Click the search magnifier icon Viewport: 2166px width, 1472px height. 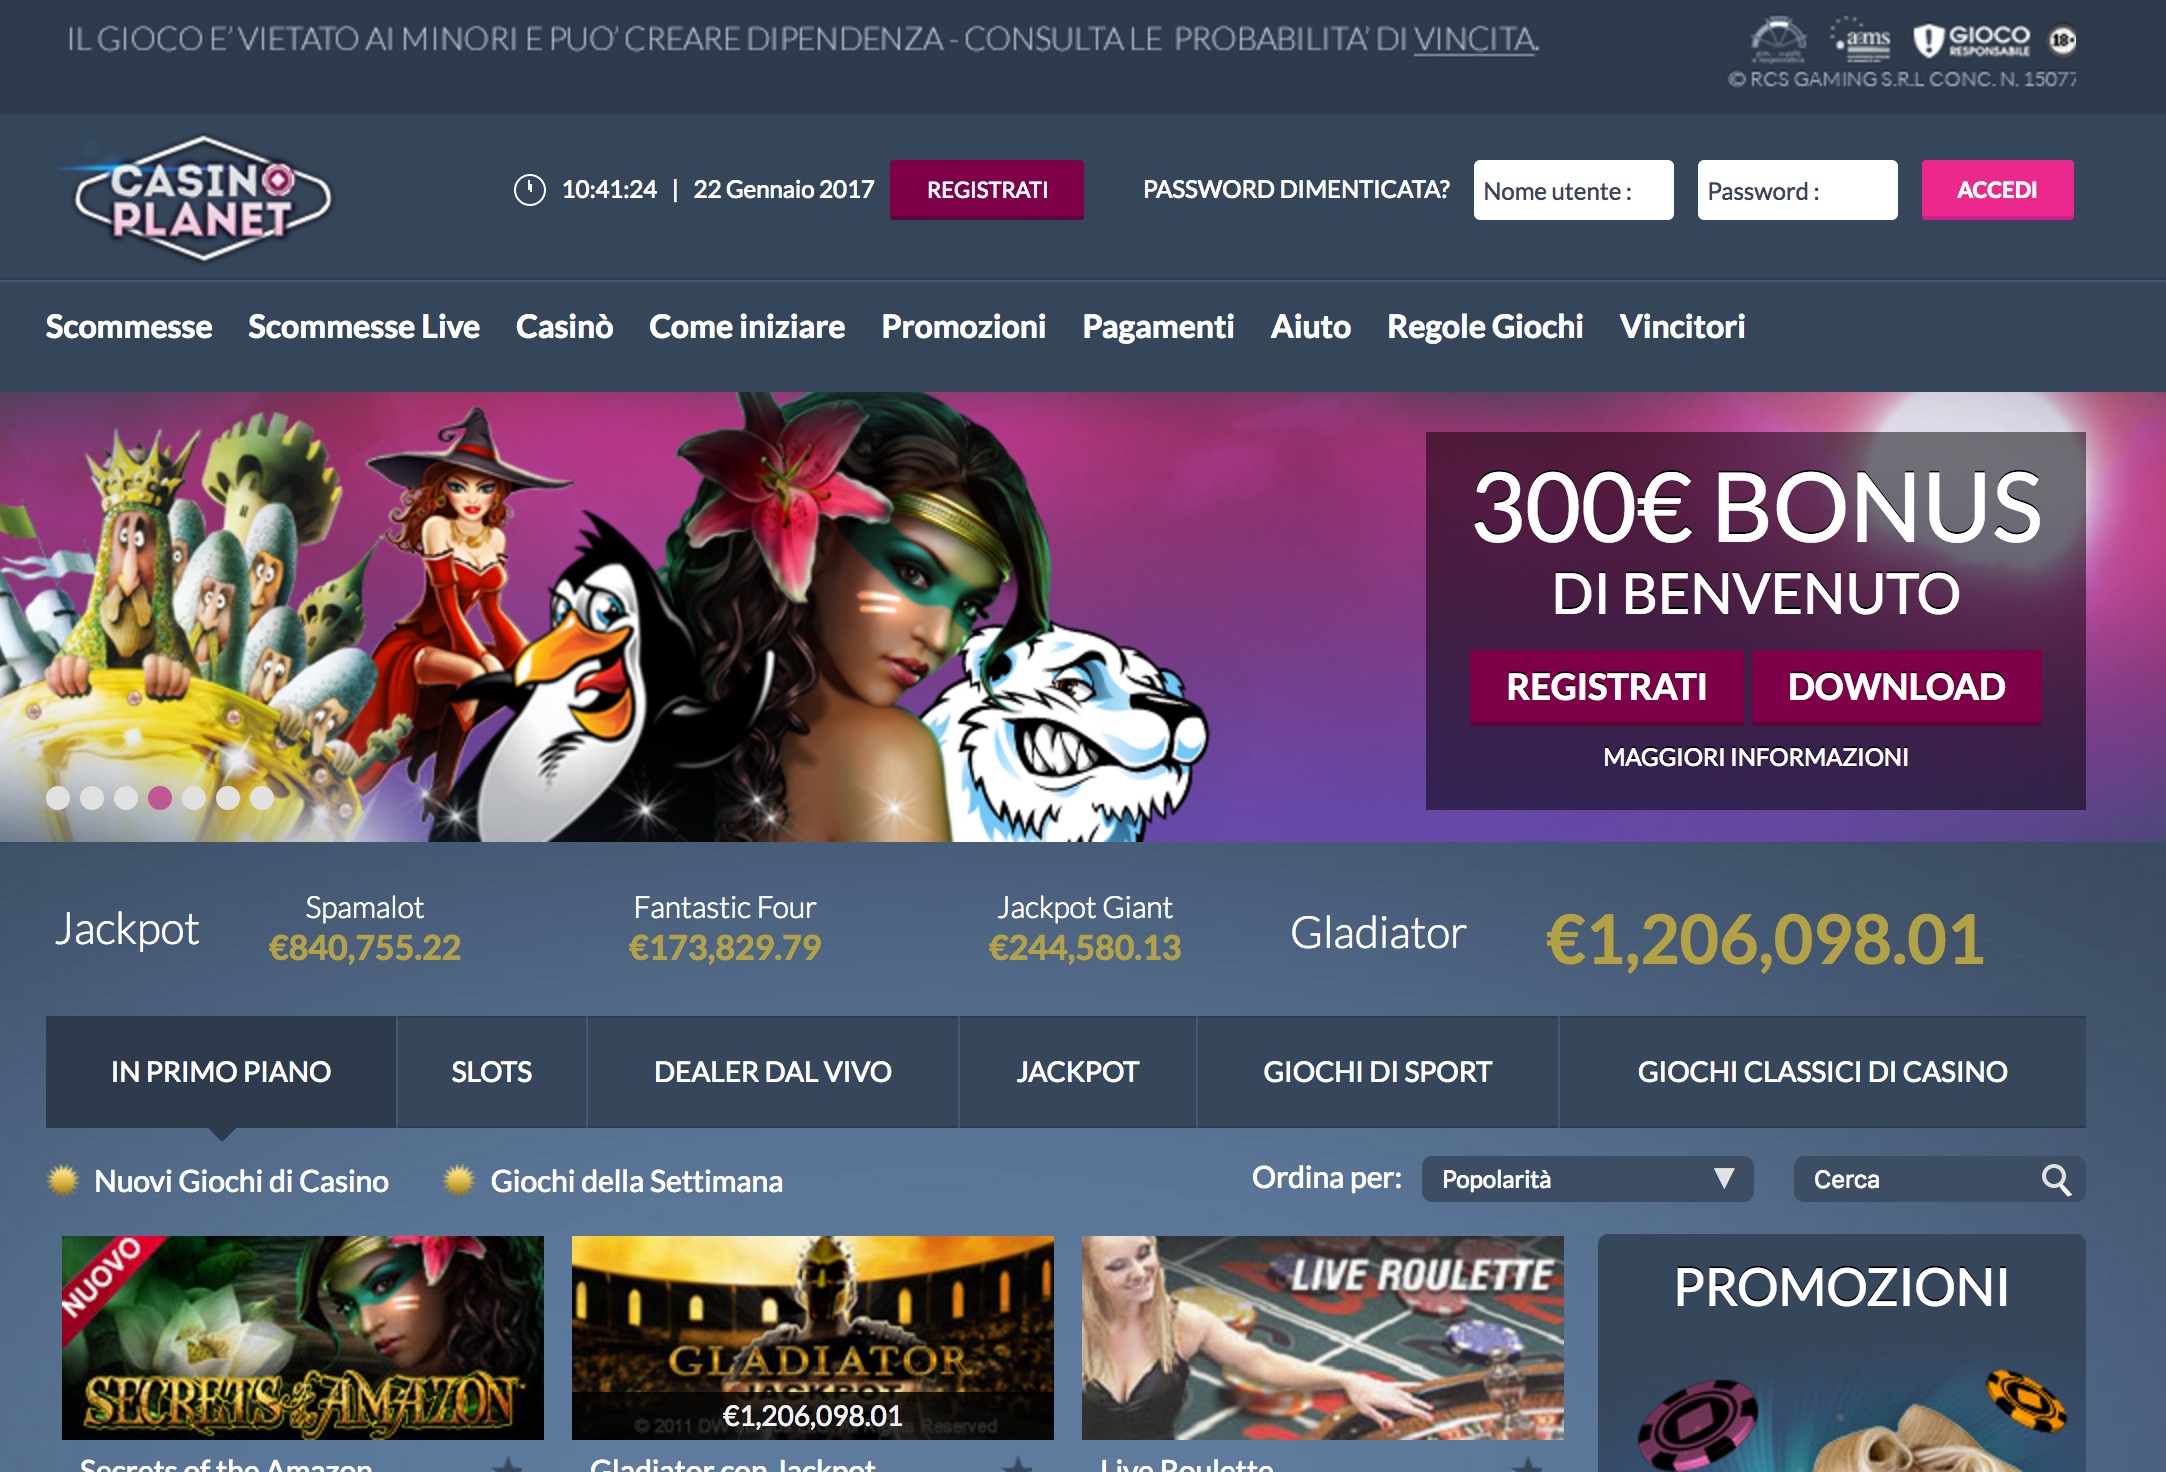pos(2056,1180)
